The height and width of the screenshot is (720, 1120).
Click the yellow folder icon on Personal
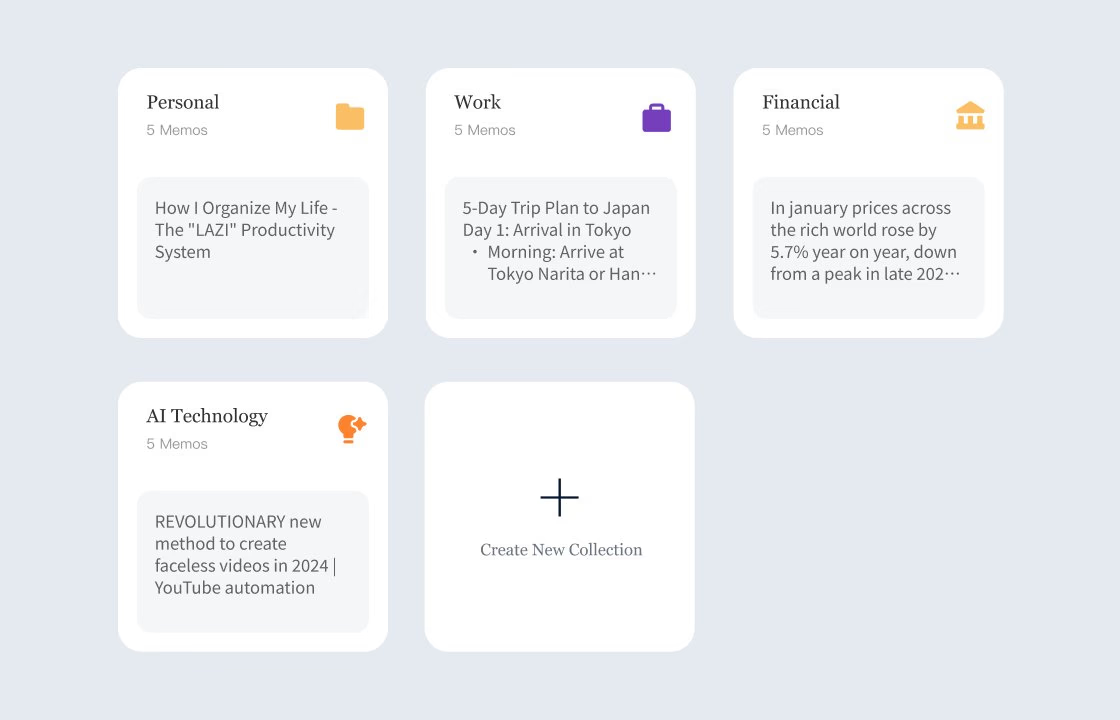350,117
